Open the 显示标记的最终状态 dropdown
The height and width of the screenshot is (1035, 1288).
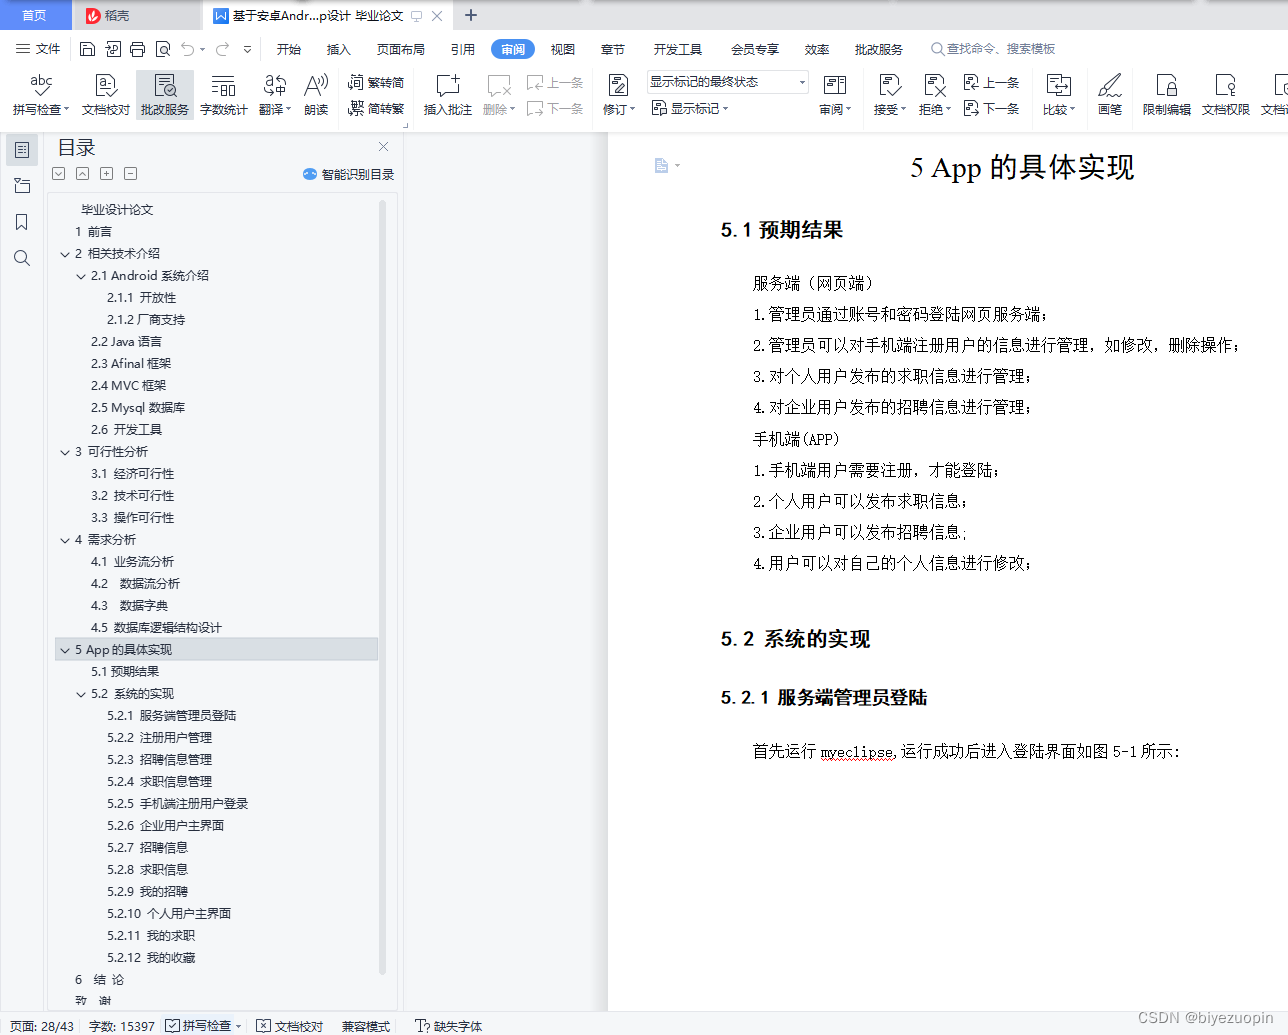tap(727, 82)
